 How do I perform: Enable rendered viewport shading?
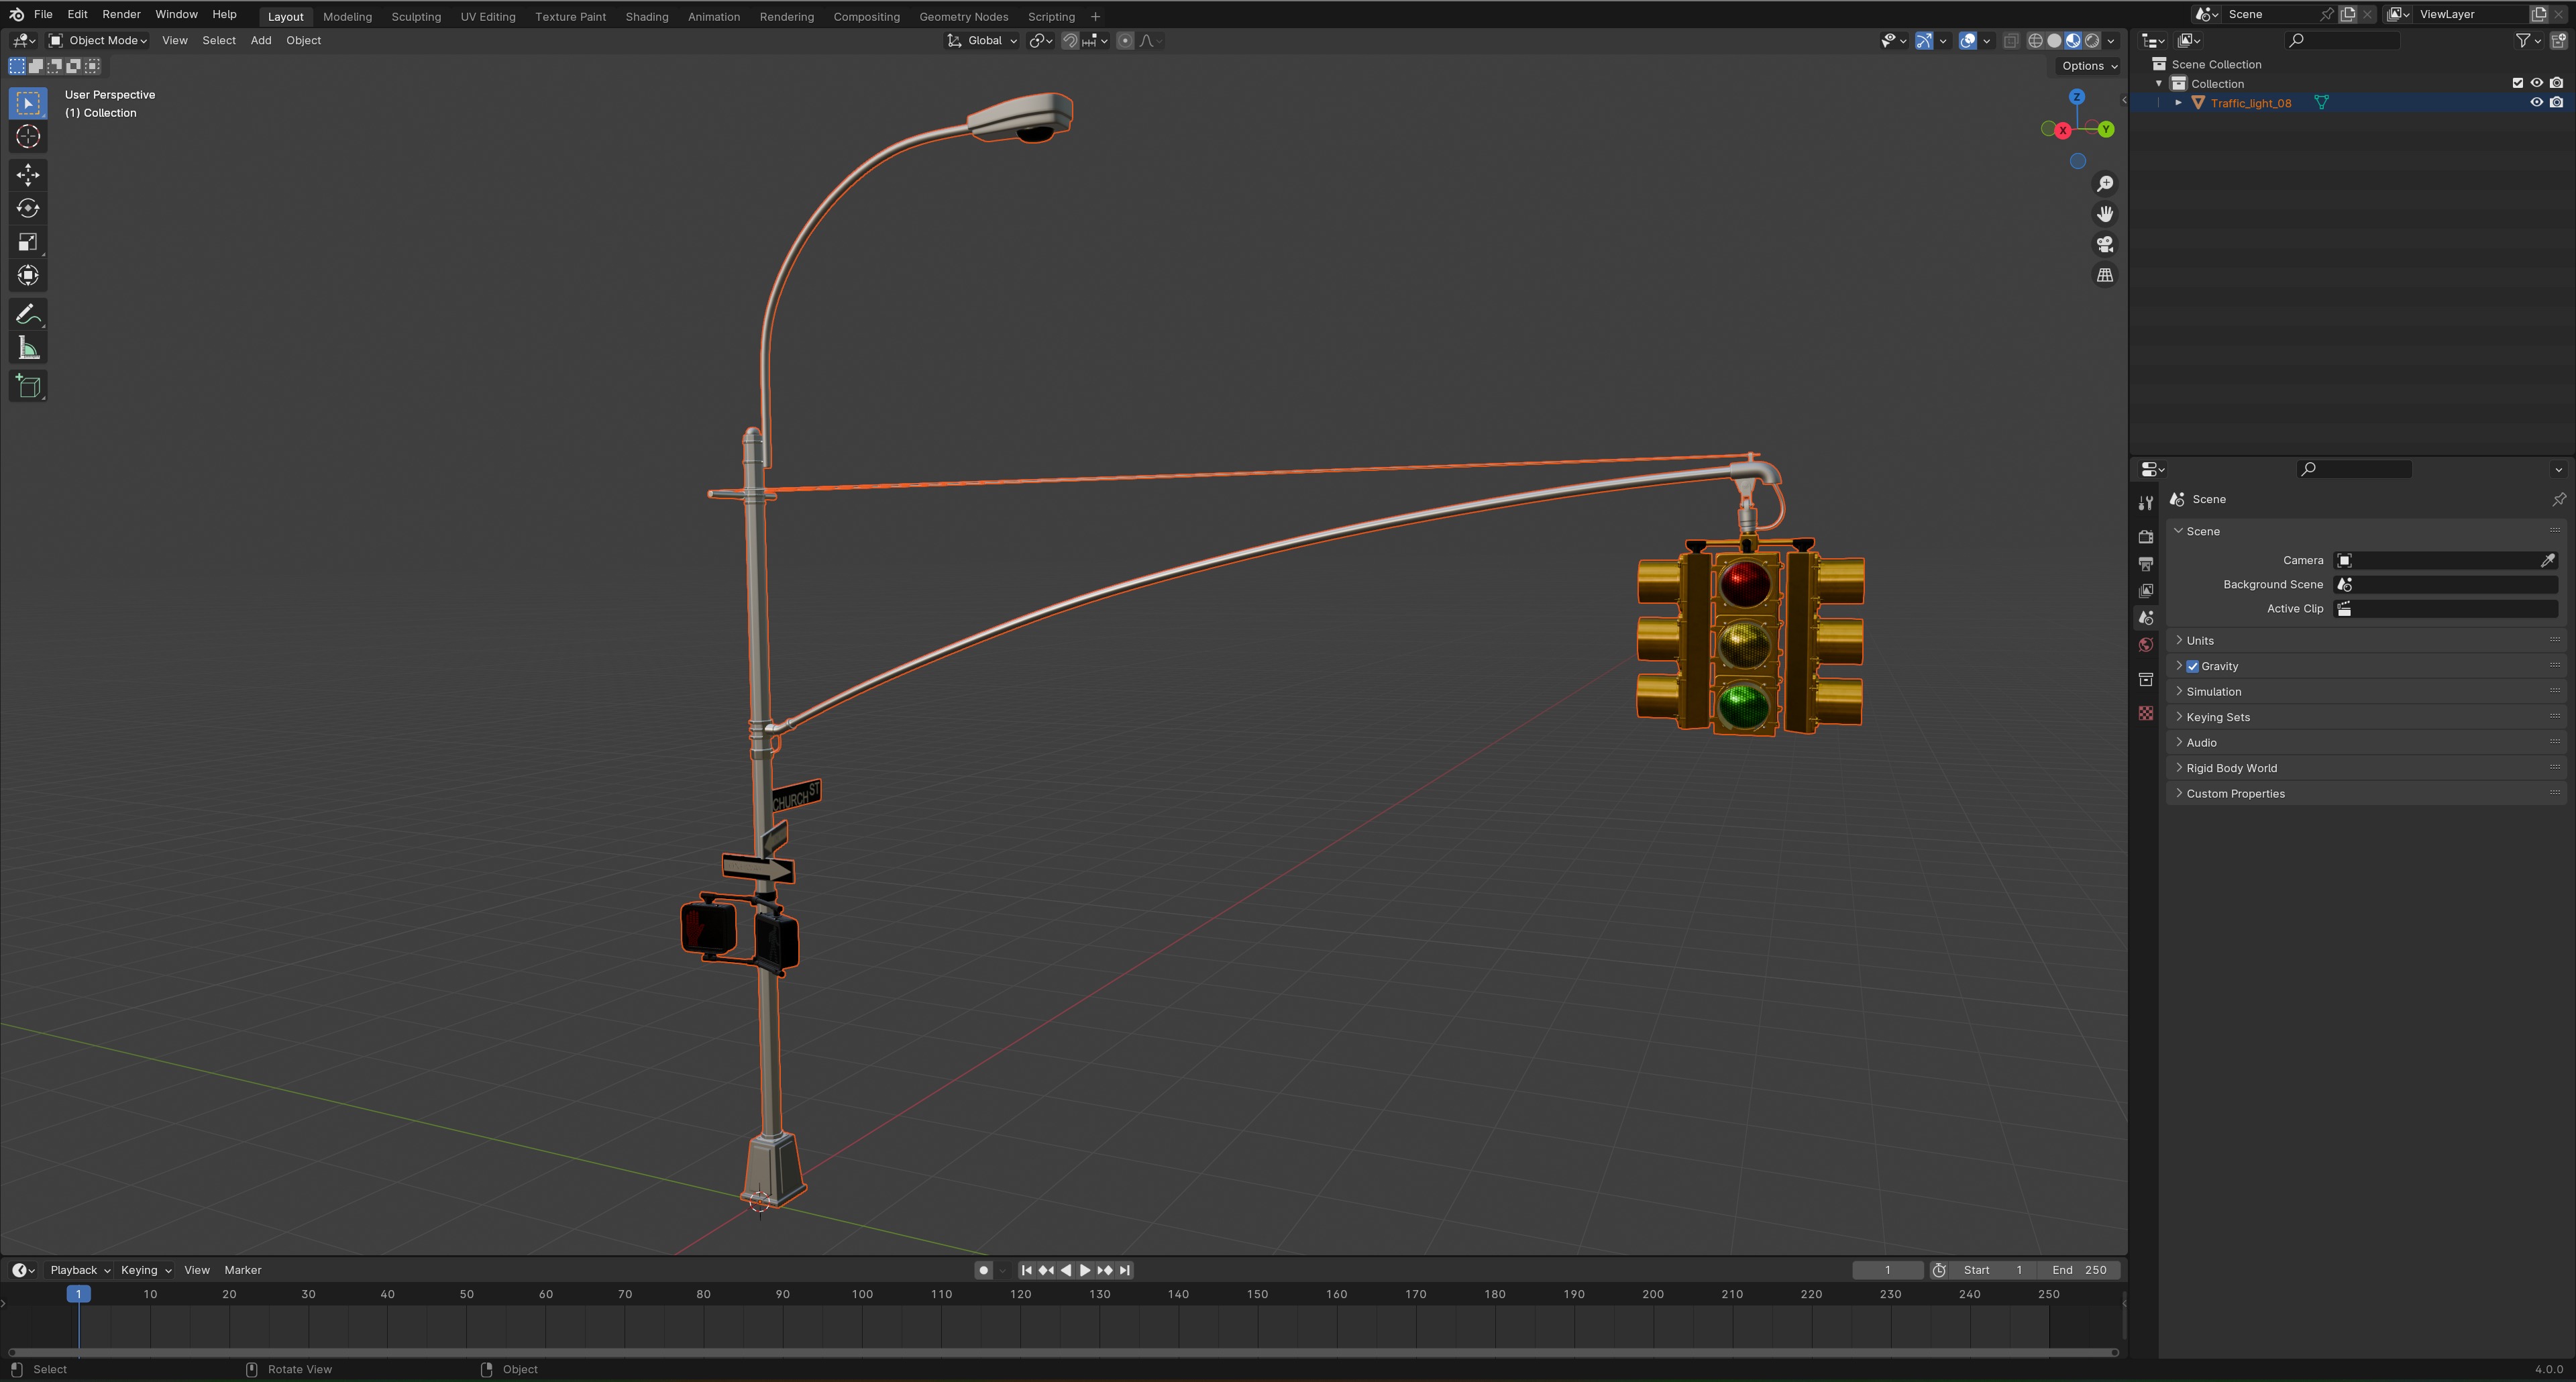click(2092, 41)
